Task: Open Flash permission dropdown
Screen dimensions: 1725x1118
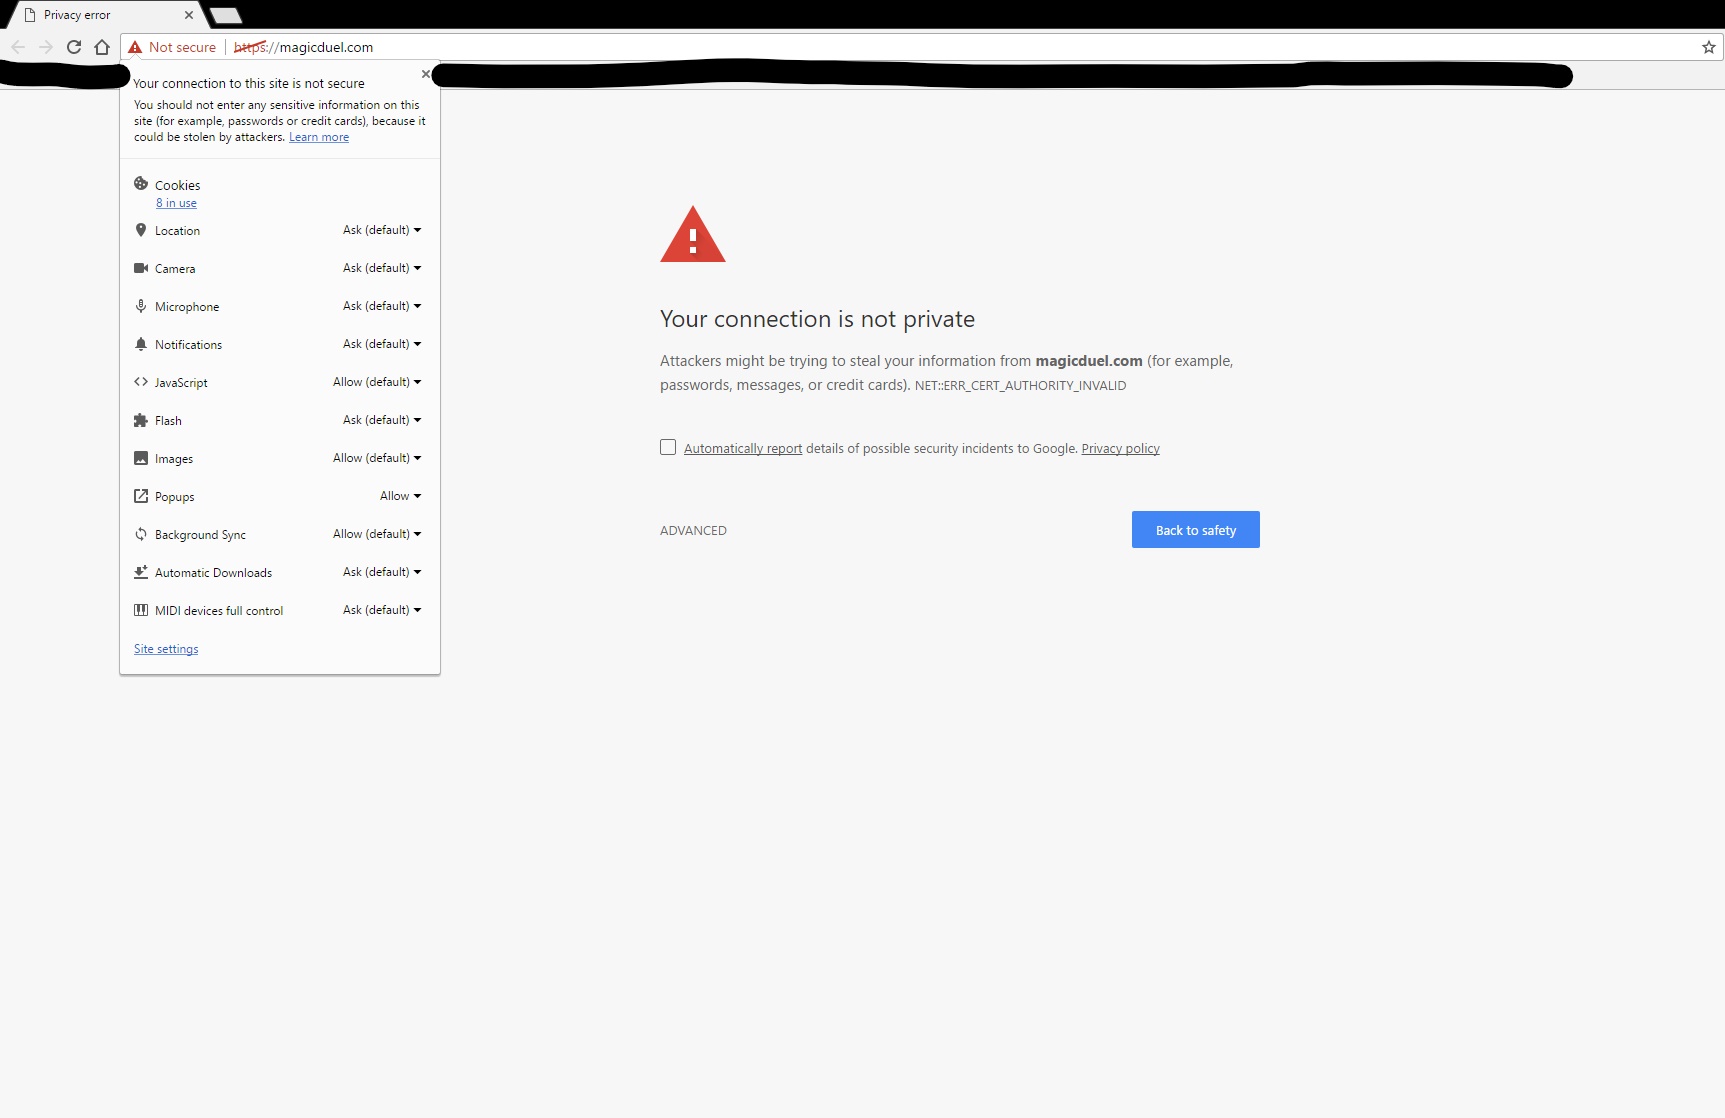Action: 382,420
